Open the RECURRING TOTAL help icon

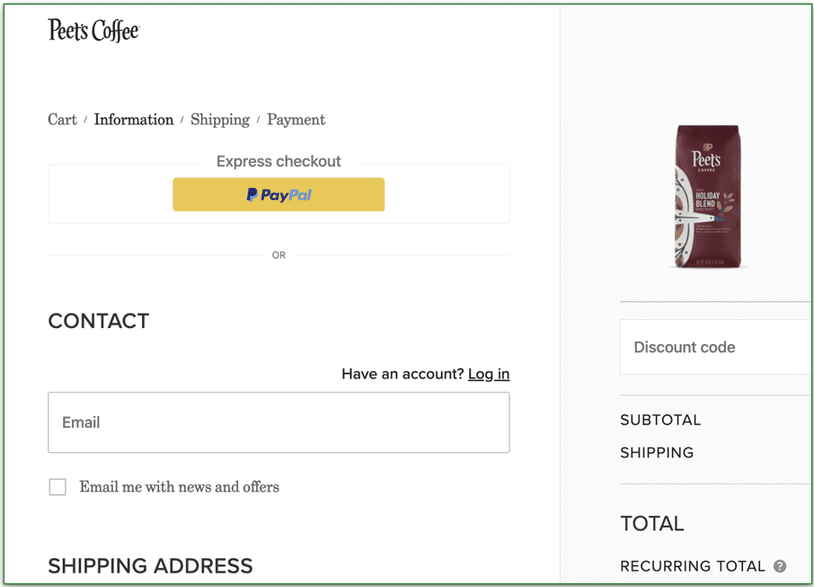pyautogui.click(x=779, y=566)
